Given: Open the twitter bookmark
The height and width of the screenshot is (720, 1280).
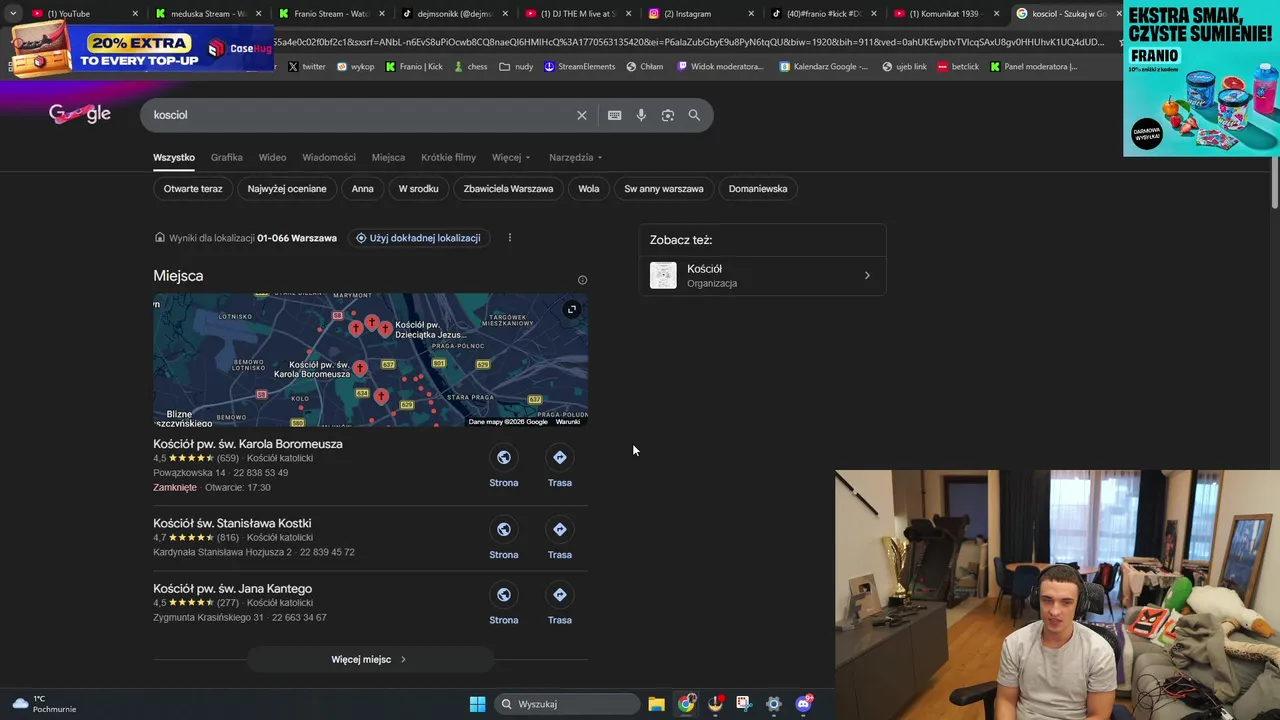Looking at the screenshot, I should point(306,67).
